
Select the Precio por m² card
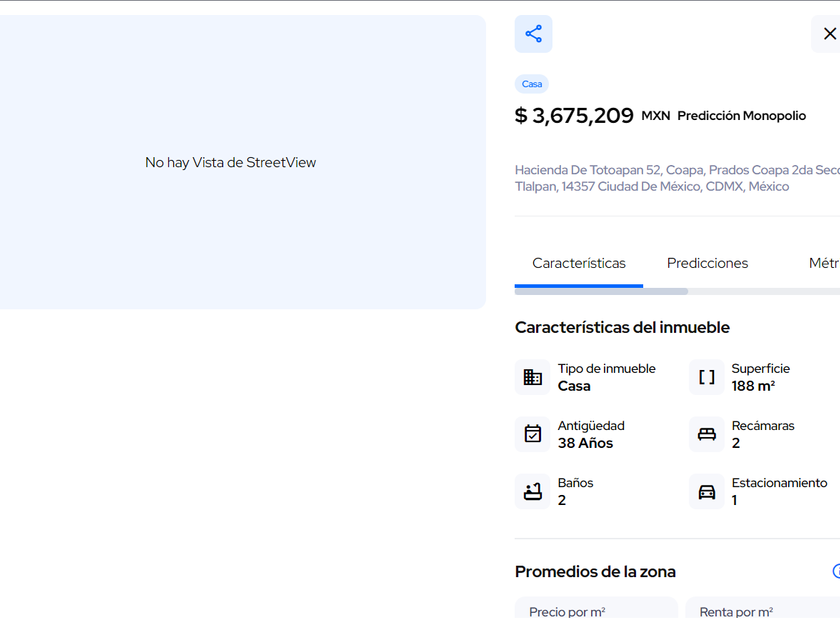pyautogui.click(x=596, y=611)
